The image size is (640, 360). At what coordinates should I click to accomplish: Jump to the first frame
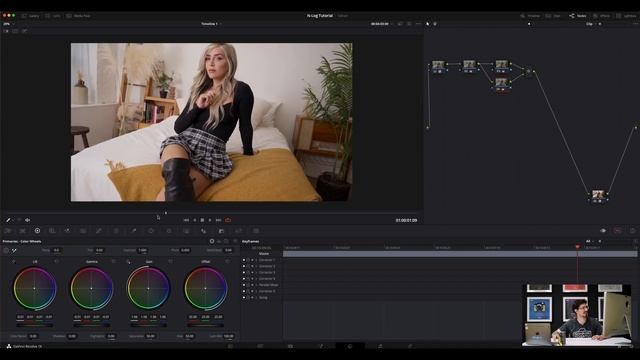click(x=186, y=220)
